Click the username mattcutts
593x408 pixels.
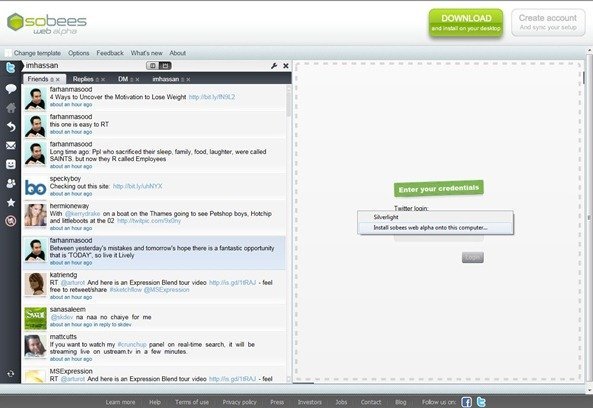click(x=63, y=337)
